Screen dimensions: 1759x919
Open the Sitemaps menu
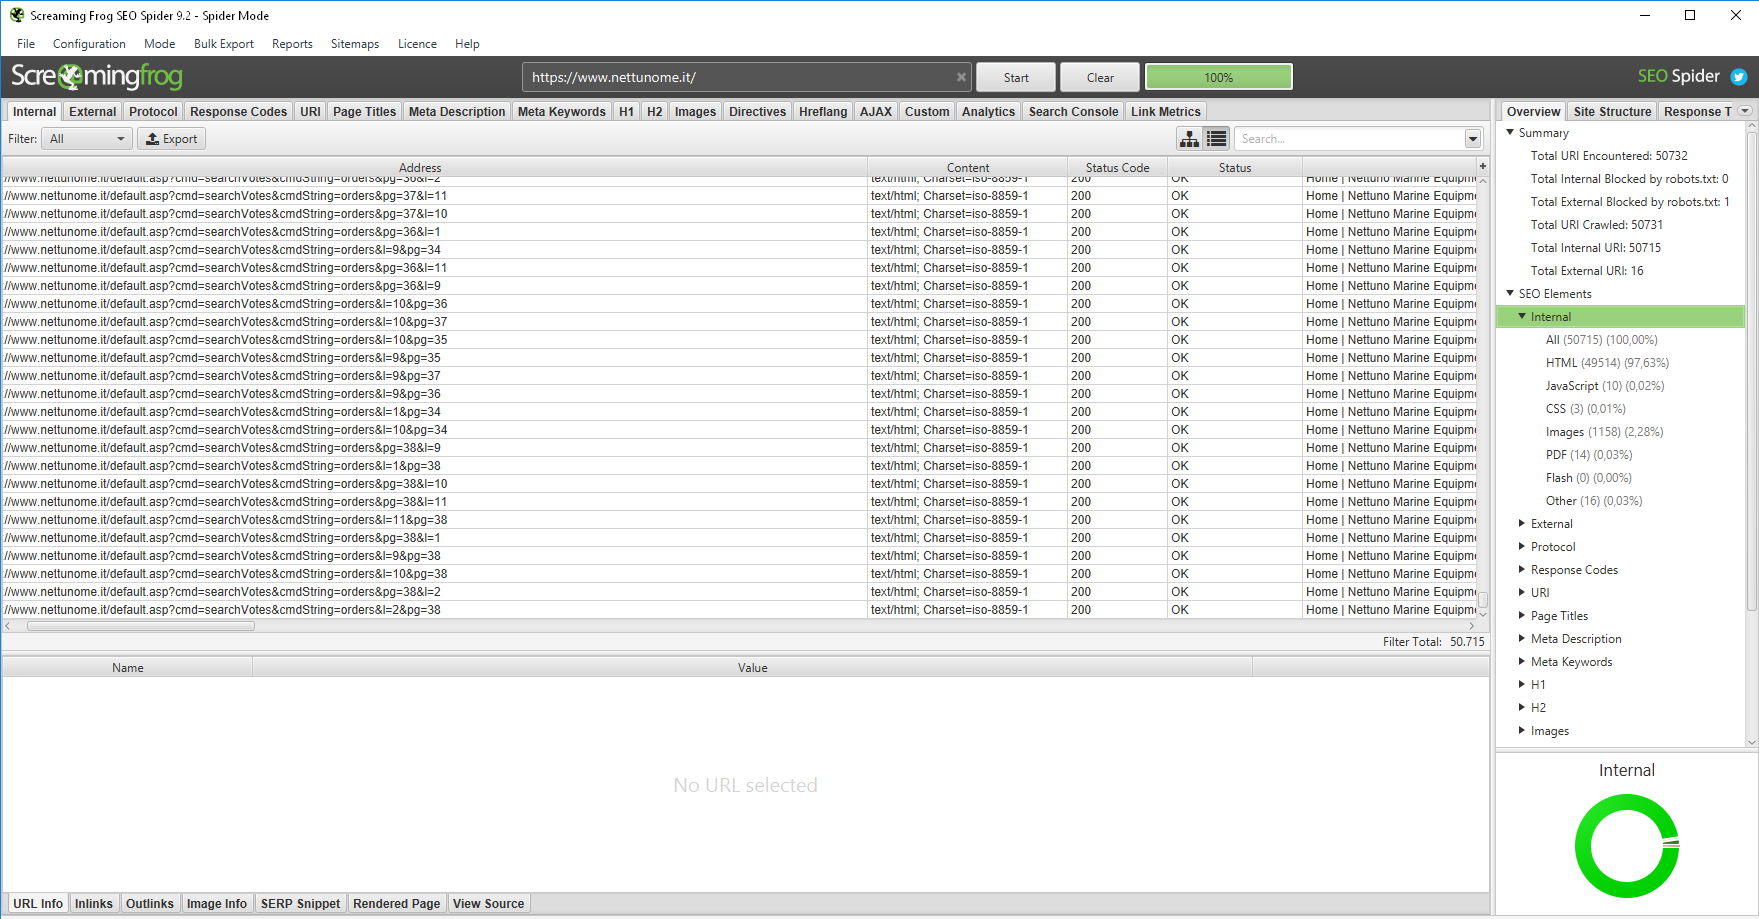[355, 44]
